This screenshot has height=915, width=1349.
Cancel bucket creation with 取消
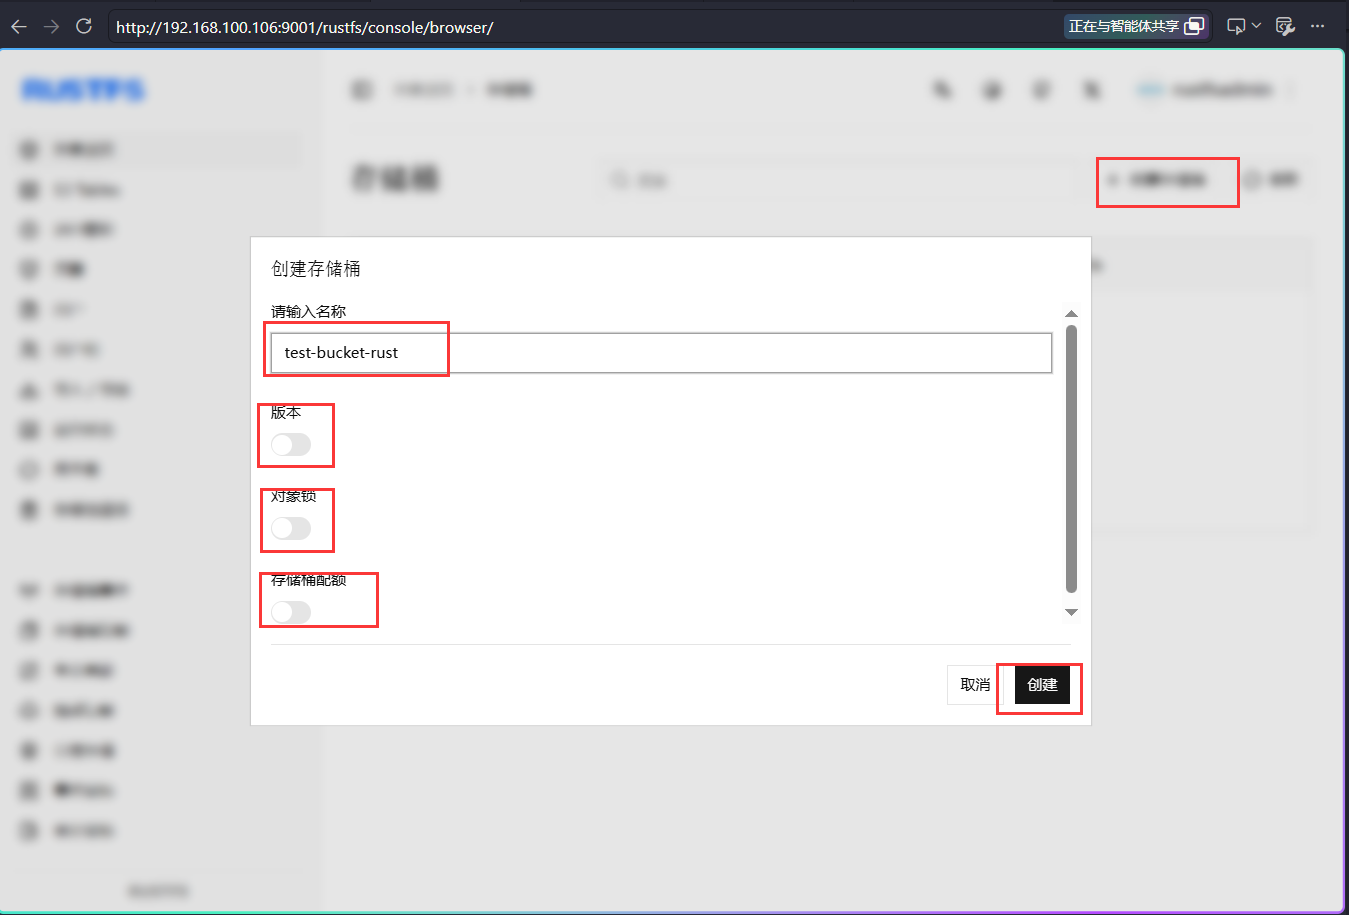click(975, 685)
